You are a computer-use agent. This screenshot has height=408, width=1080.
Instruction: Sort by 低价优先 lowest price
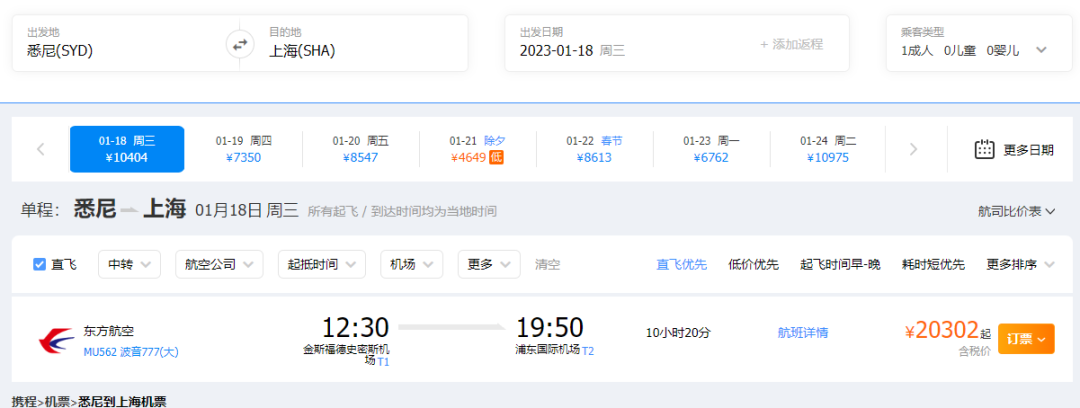753,264
